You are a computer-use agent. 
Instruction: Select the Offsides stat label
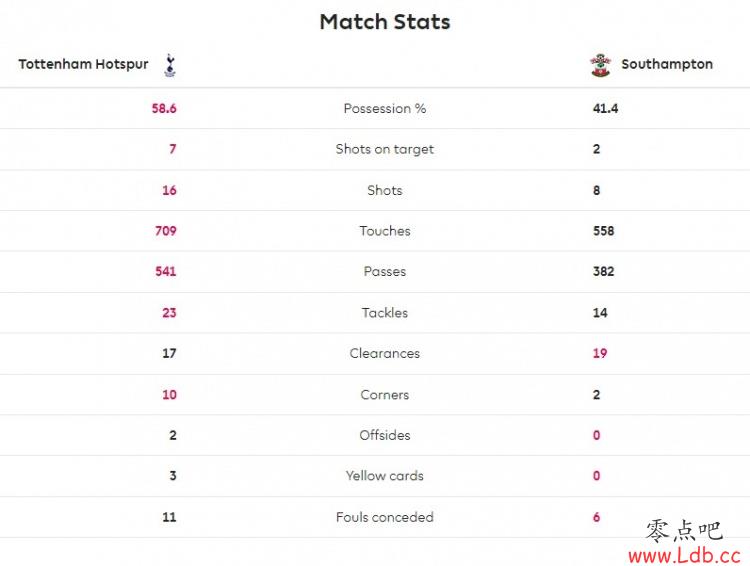click(385, 435)
